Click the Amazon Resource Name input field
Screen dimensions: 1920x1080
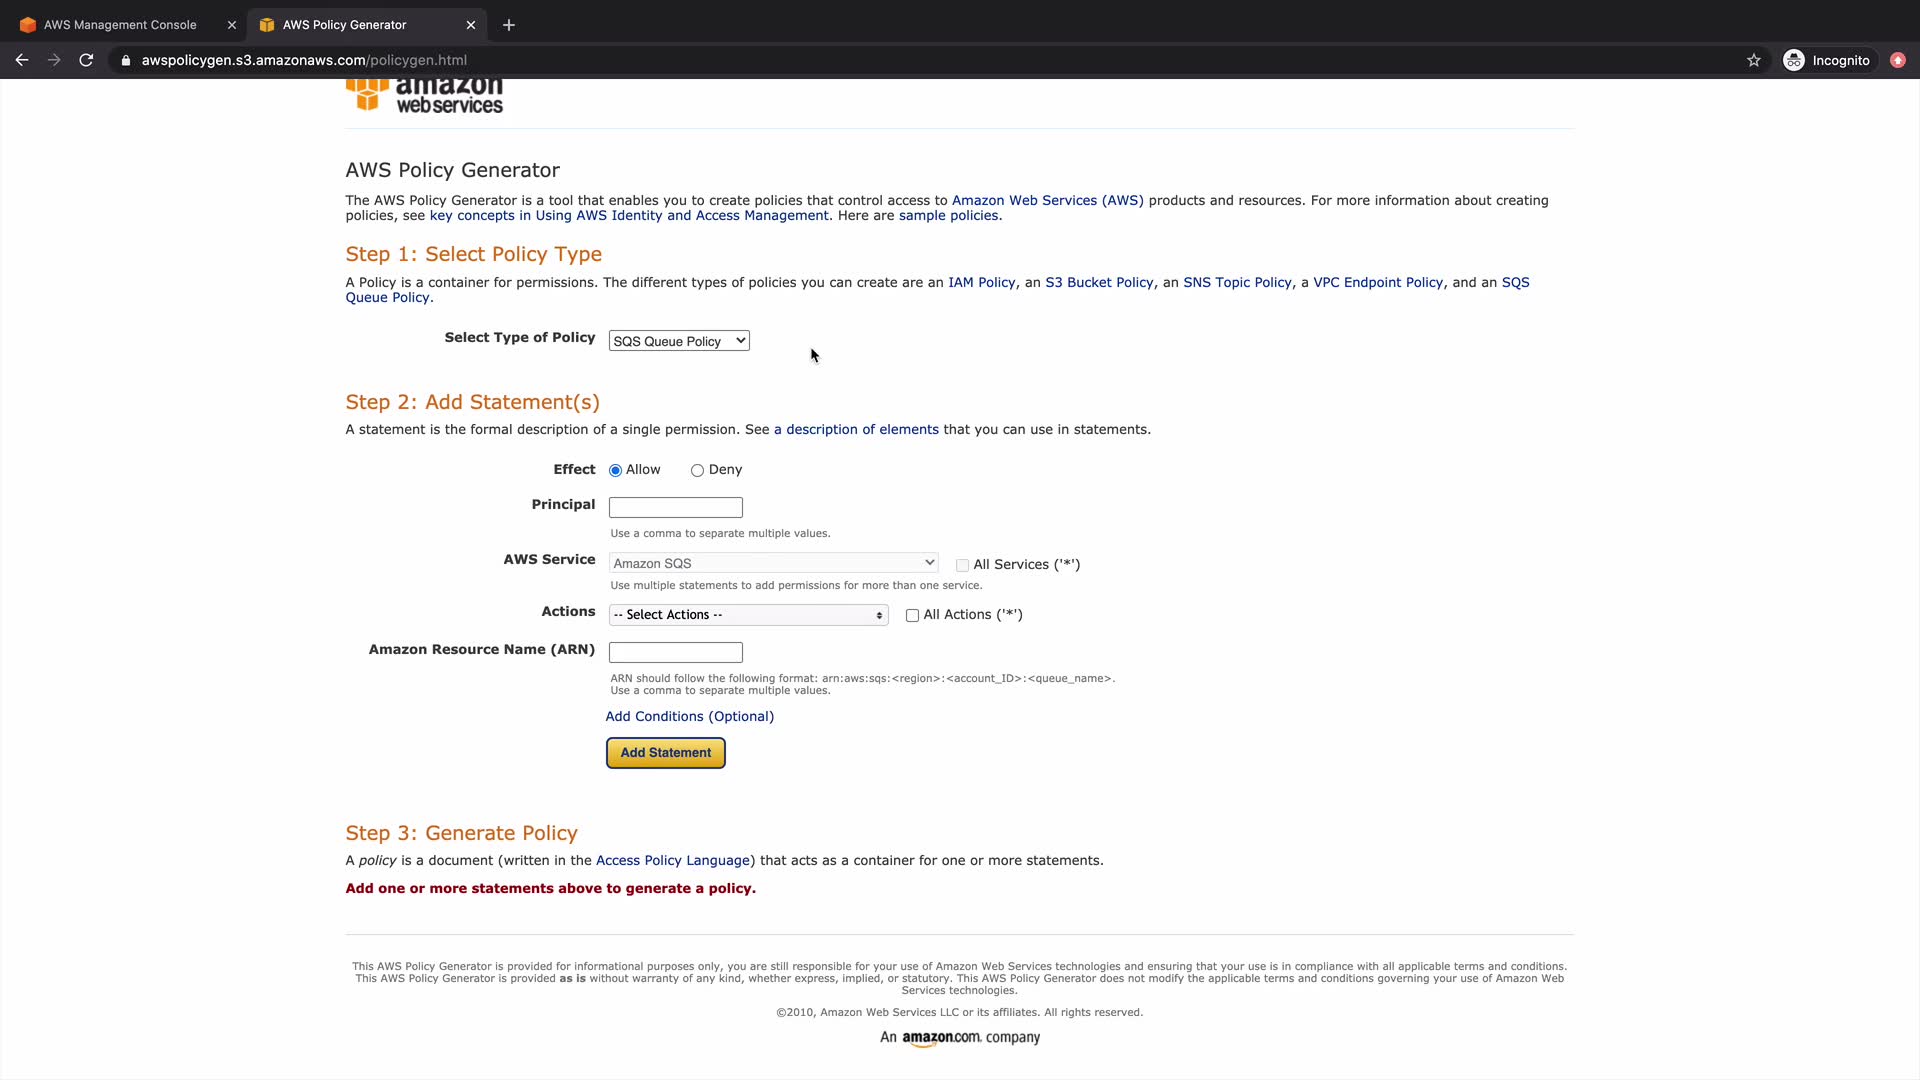point(675,652)
